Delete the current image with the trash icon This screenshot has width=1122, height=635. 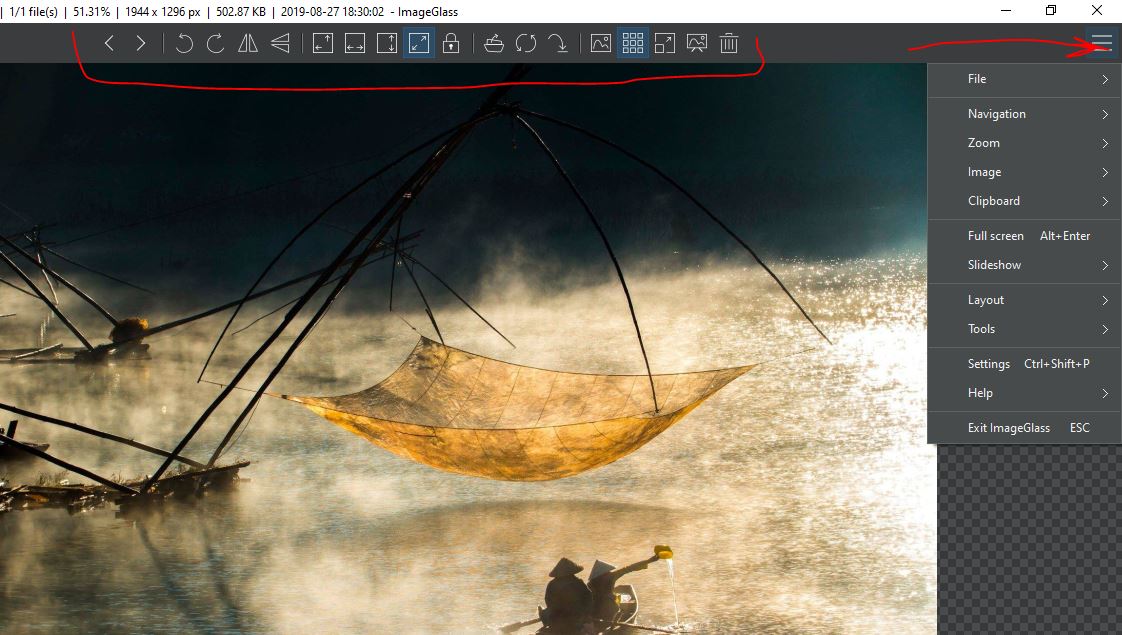tap(729, 42)
